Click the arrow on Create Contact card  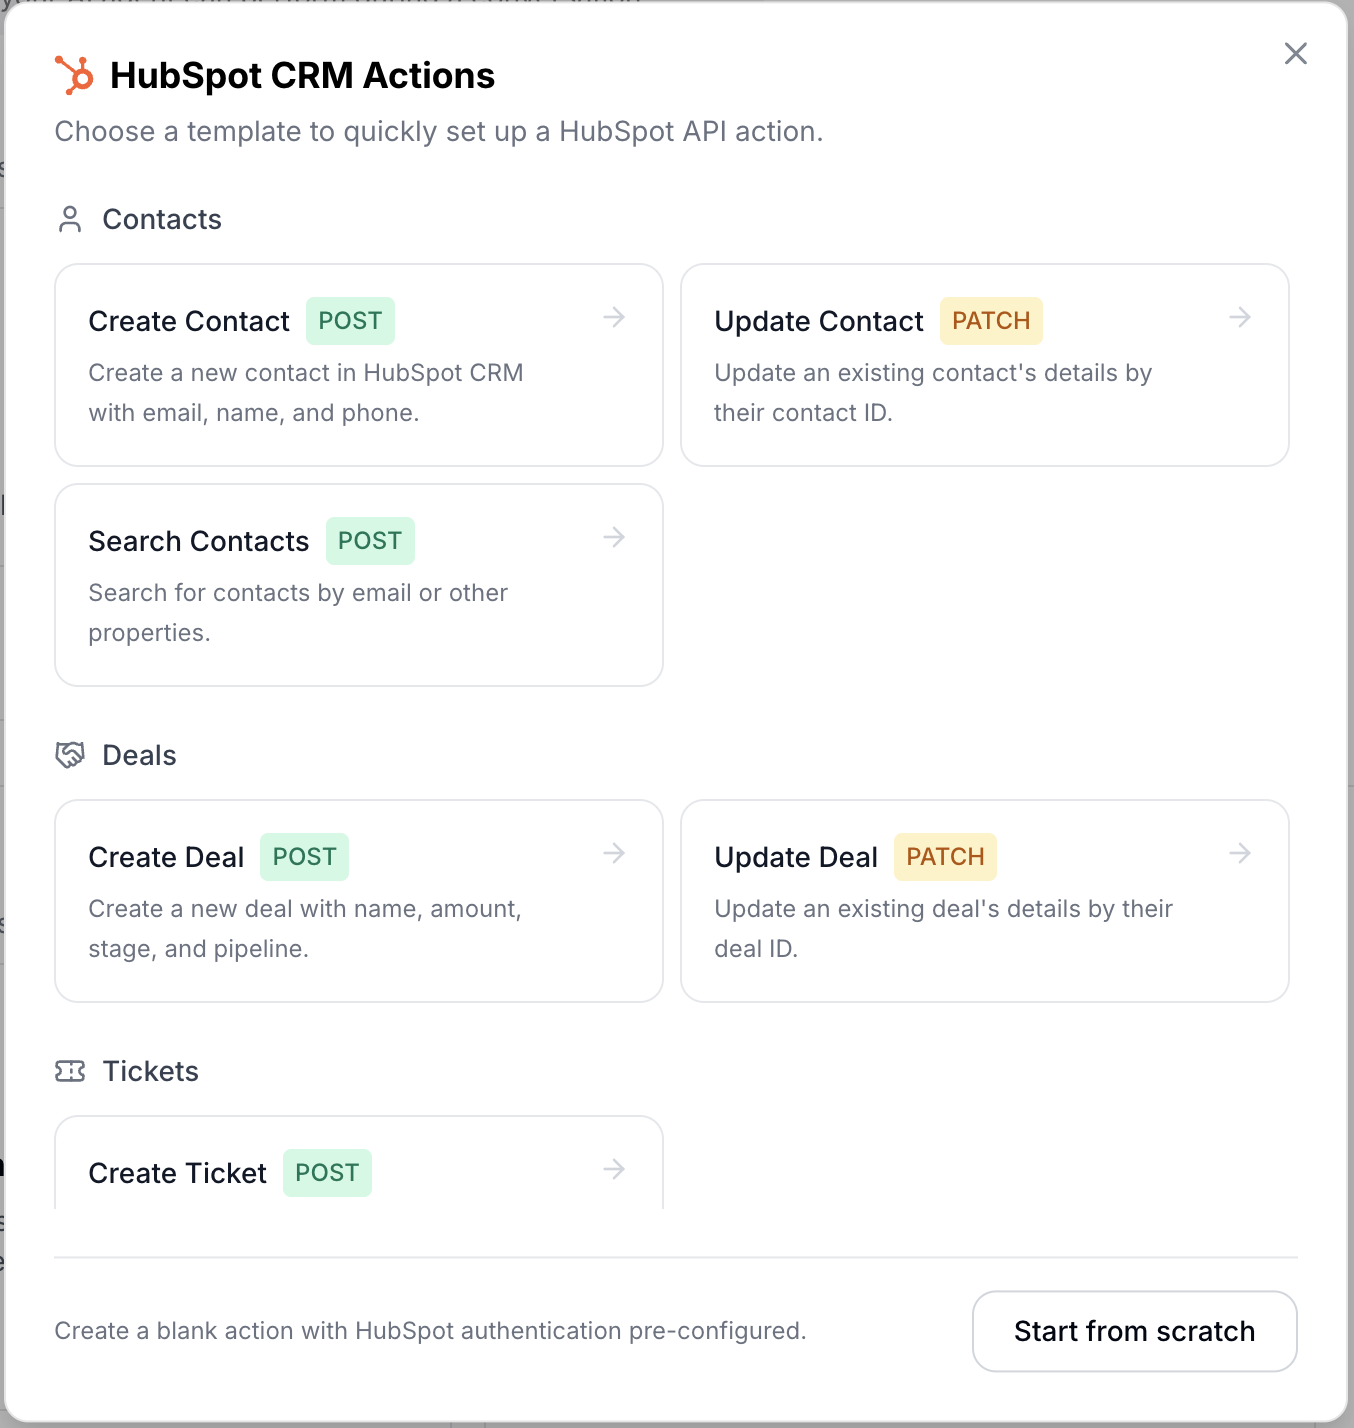(x=614, y=317)
